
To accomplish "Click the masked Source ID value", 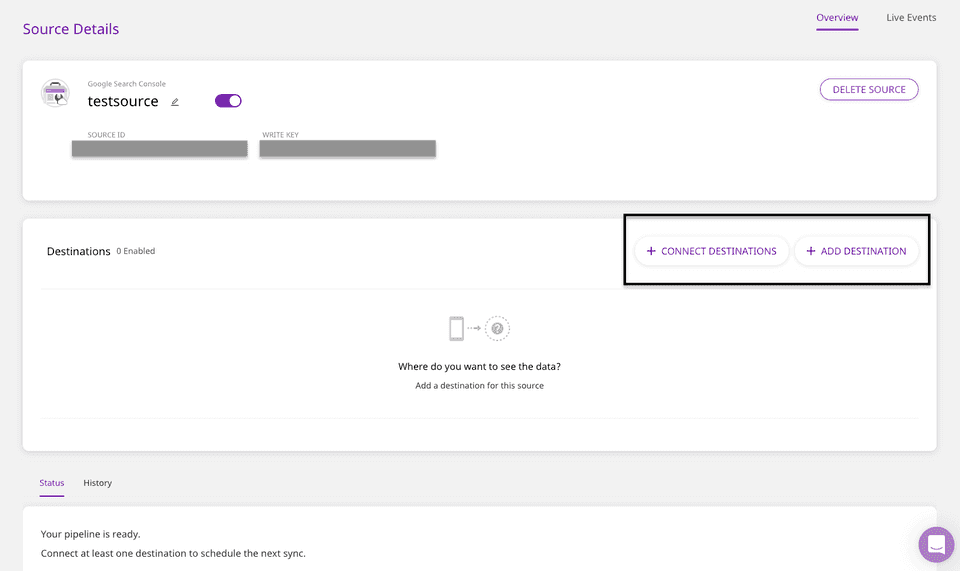I will tap(159, 149).
